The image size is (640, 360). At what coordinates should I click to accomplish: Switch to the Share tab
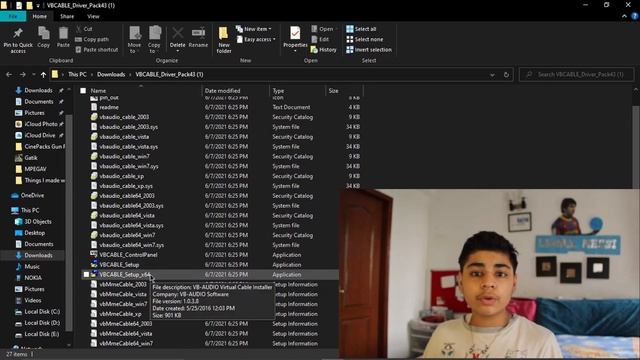pos(67,16)
